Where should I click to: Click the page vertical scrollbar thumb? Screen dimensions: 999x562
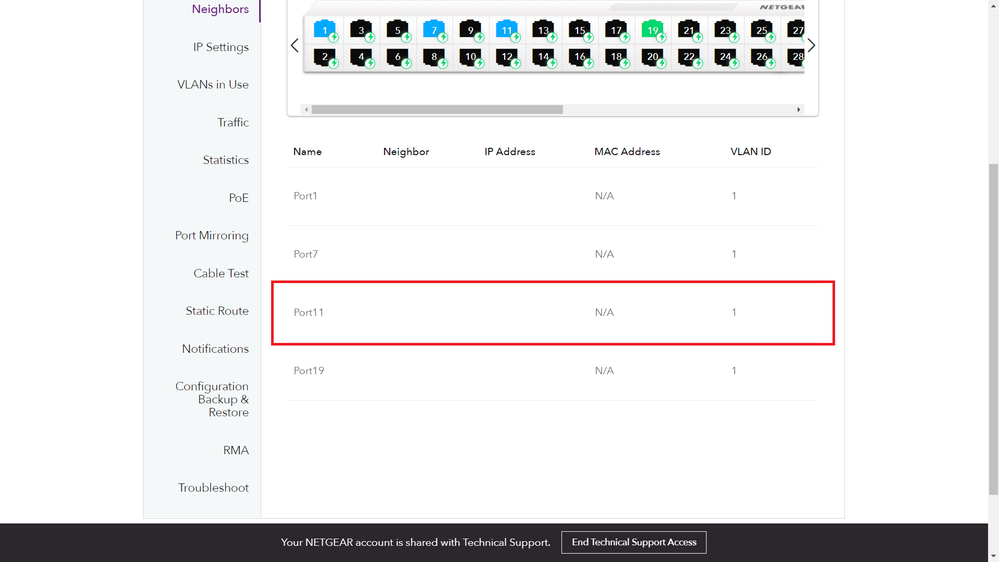[x=993, y=329]
